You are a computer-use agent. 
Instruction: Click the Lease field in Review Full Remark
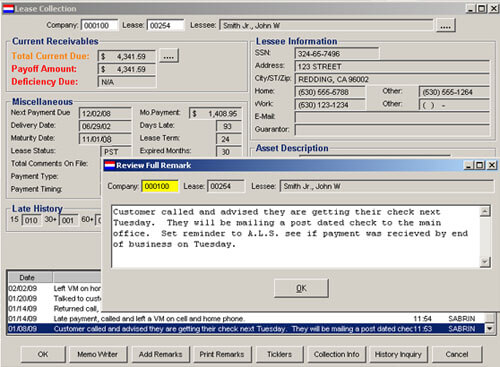226,186
